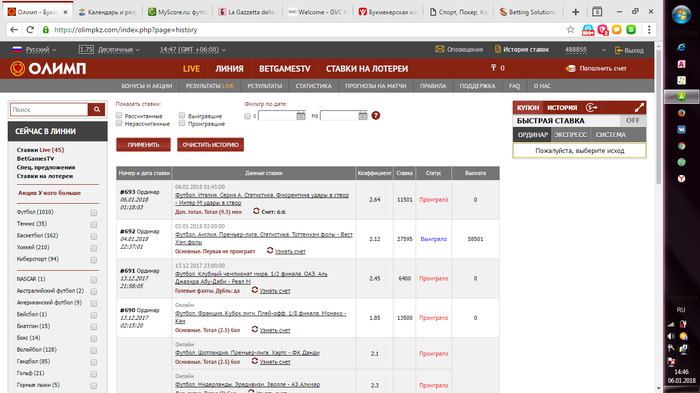Switch to the ЭКСПРЕСС tab
Image resolution: width=700 pixels, height=393 pixels.
tap(570, 135)
